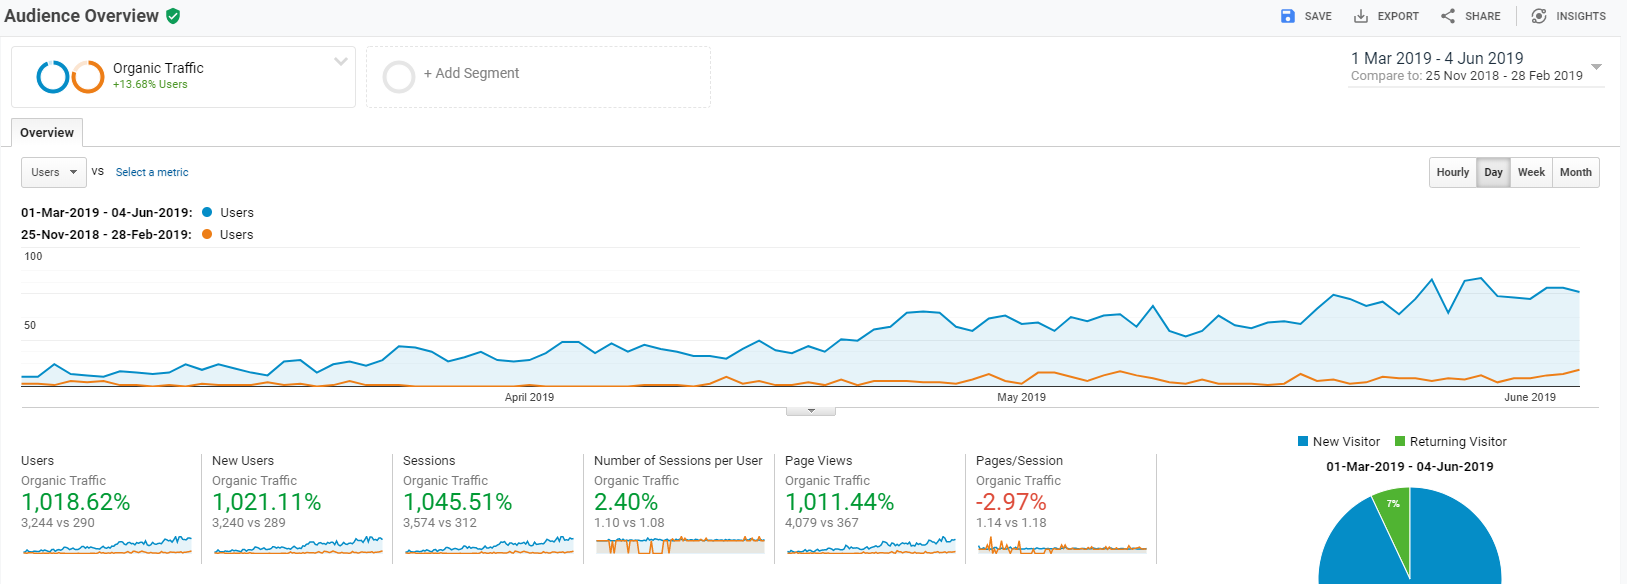Click the empty Add Segment circle icon

pos(399,77)
